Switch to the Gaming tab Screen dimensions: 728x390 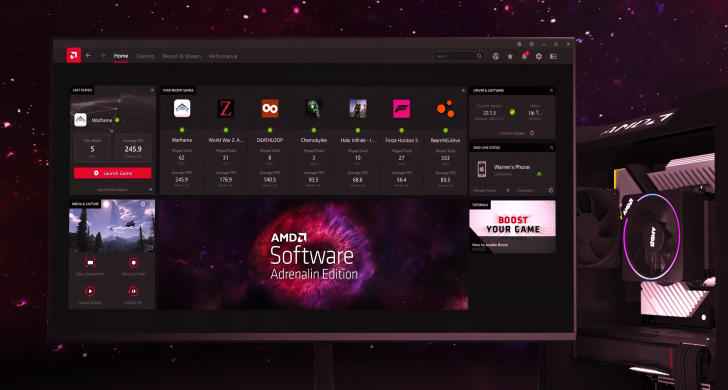point(145,56)
